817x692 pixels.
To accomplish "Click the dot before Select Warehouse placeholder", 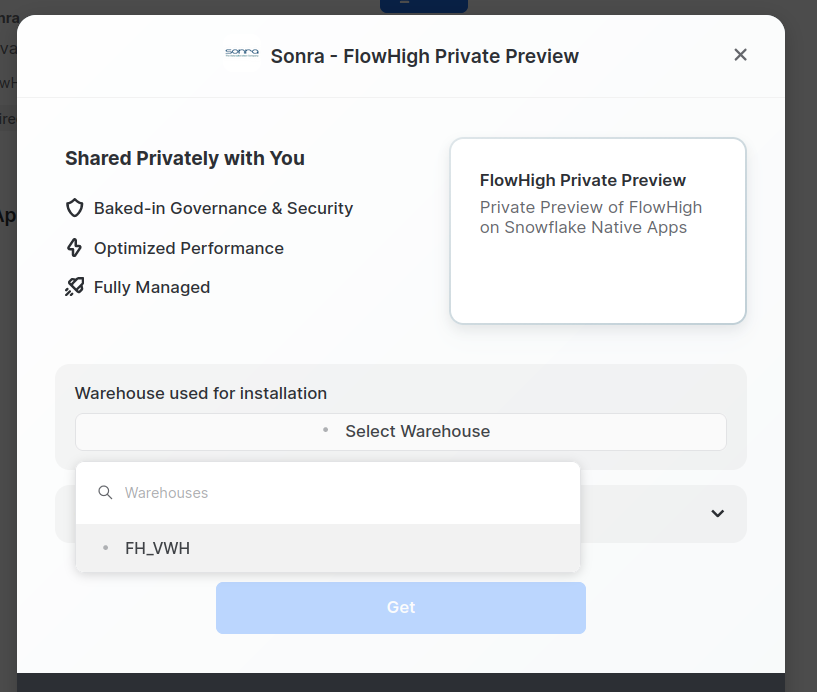I will 325,431.
